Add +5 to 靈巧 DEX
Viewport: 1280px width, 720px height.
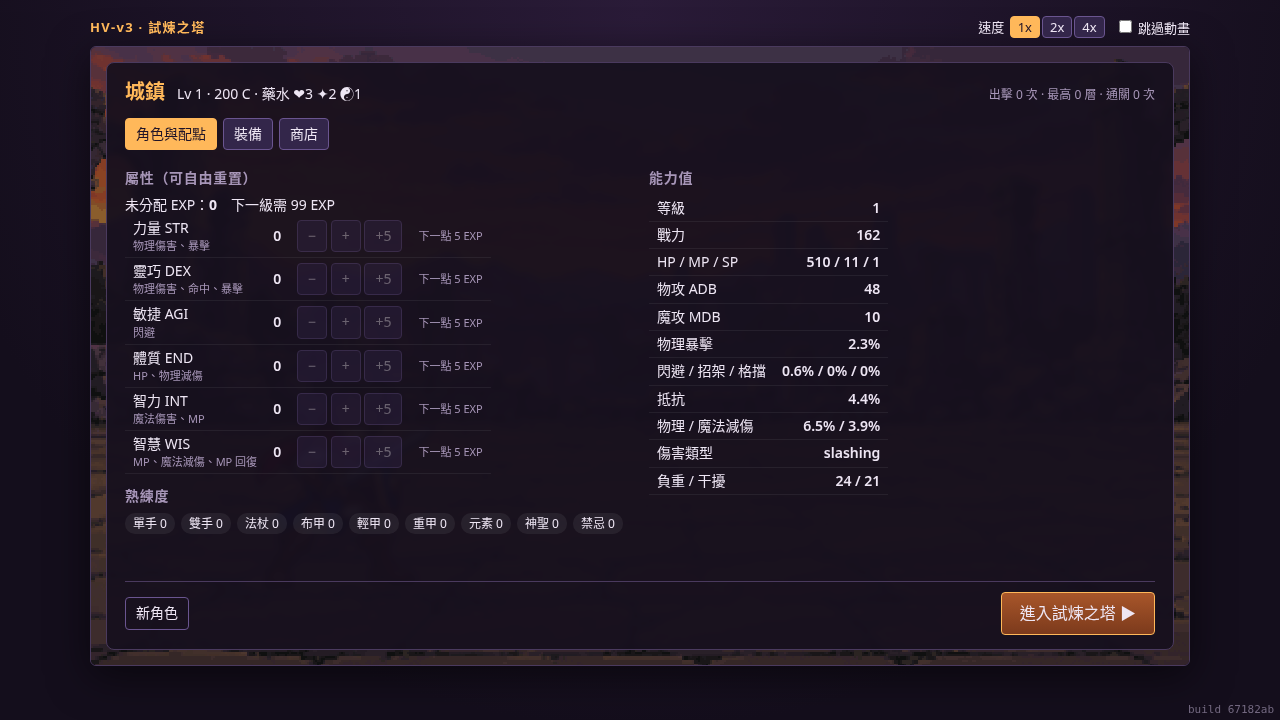pos(383,279)
